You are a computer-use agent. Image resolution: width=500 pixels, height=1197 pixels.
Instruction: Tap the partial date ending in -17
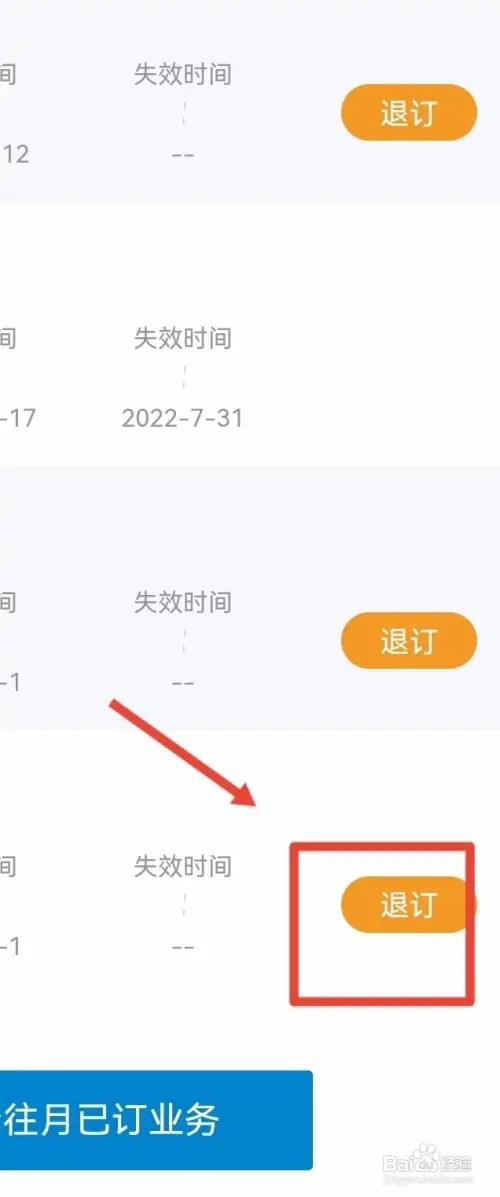pyautogui.click(x=18, y=418)
